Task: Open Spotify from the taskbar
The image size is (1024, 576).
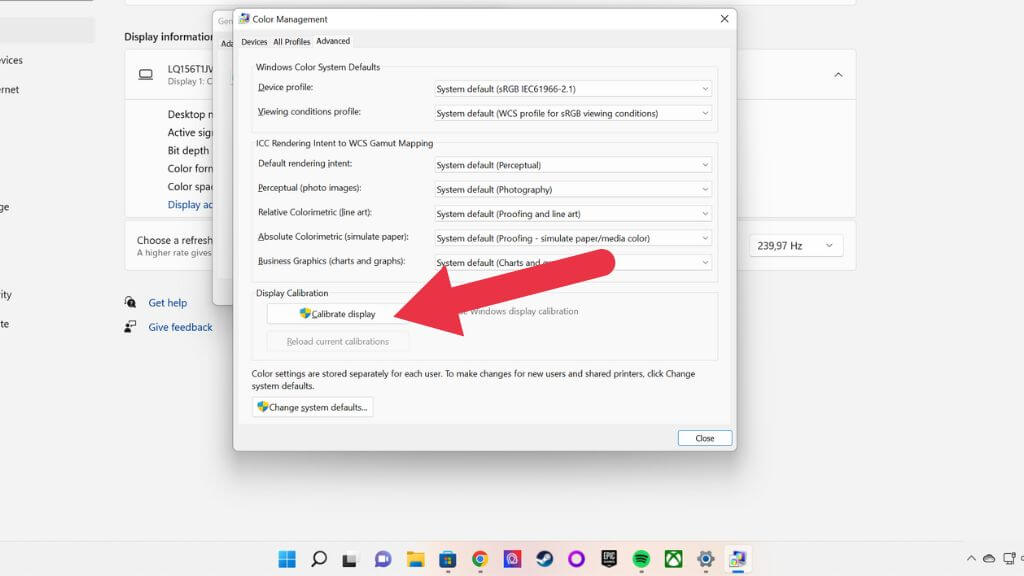Action: click(x=641, y=559)
